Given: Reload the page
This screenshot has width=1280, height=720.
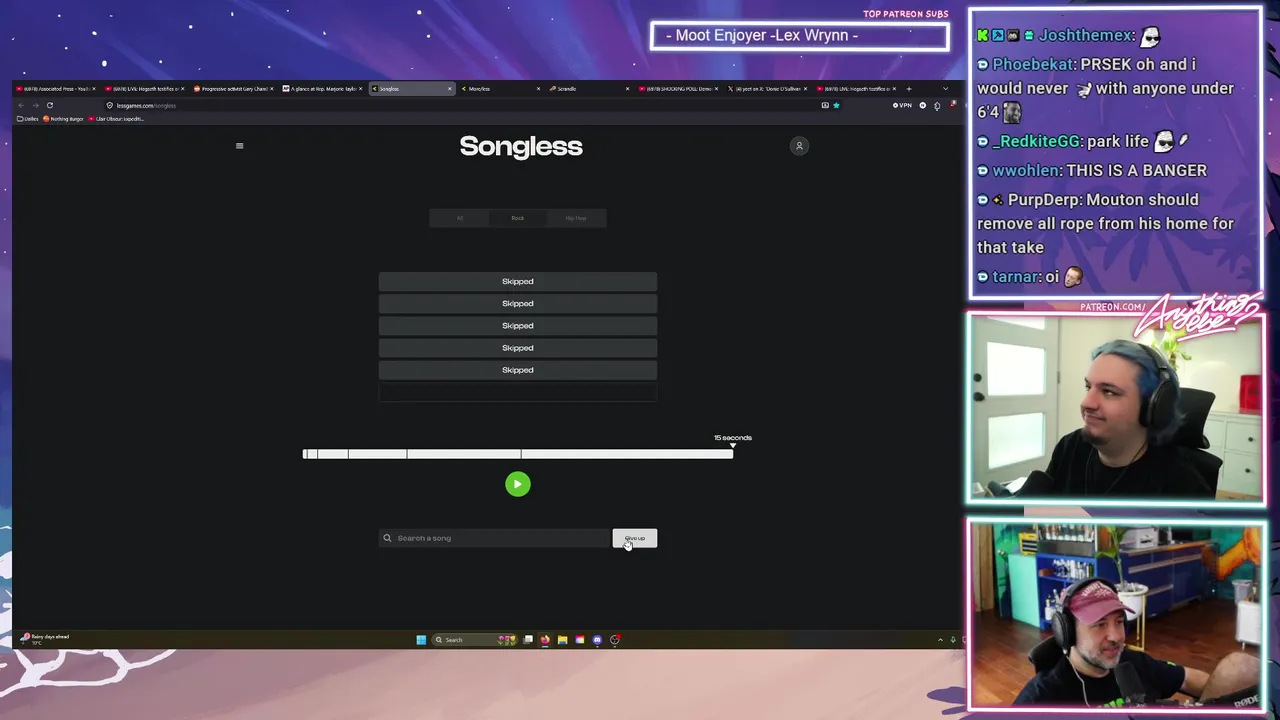Looking at the screenshot, I should click(49, 105).
